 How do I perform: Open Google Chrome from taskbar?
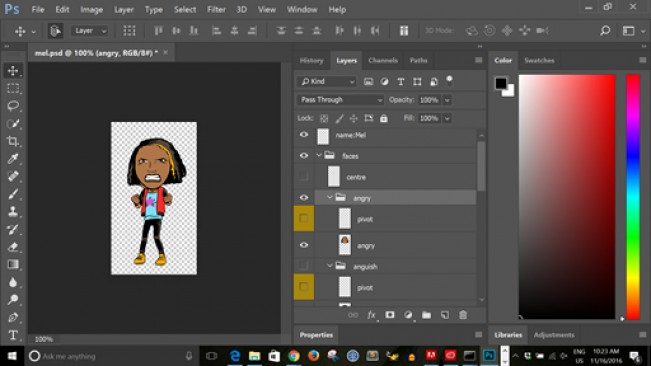(x=294, y=356)
